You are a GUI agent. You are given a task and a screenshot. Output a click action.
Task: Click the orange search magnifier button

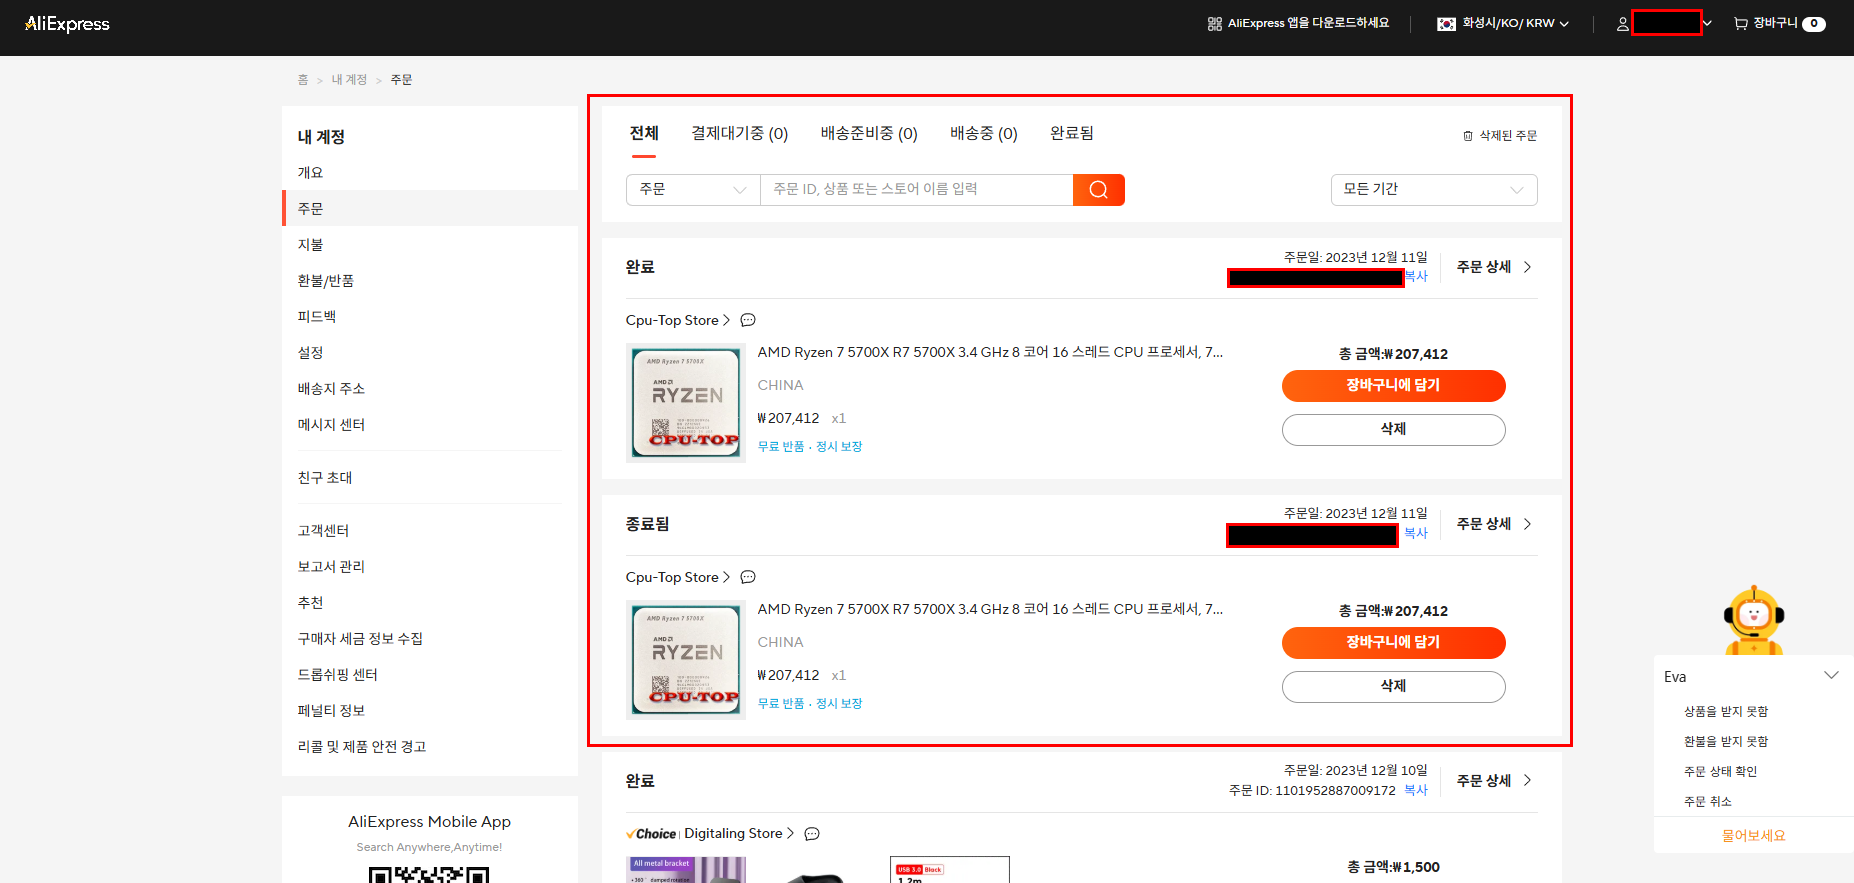click(x=1098, y=190)
